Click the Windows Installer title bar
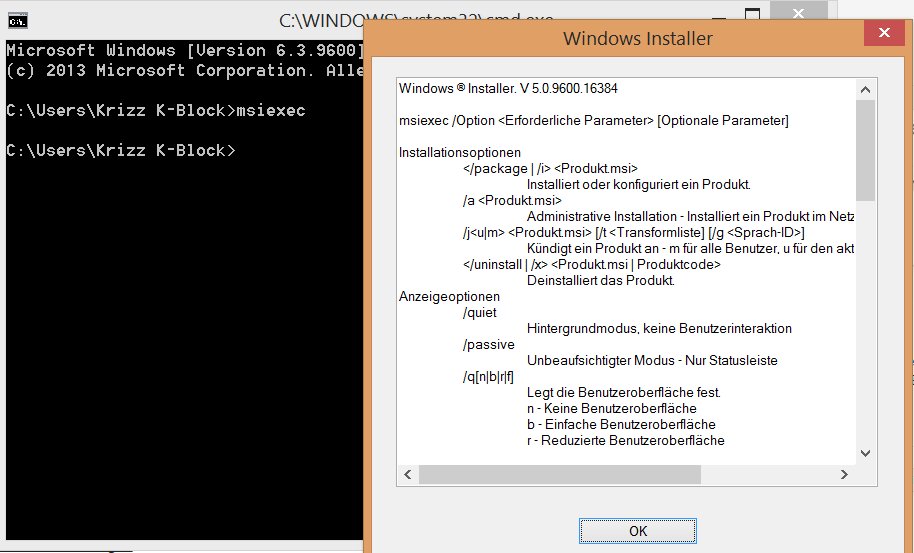 point(637,39)
